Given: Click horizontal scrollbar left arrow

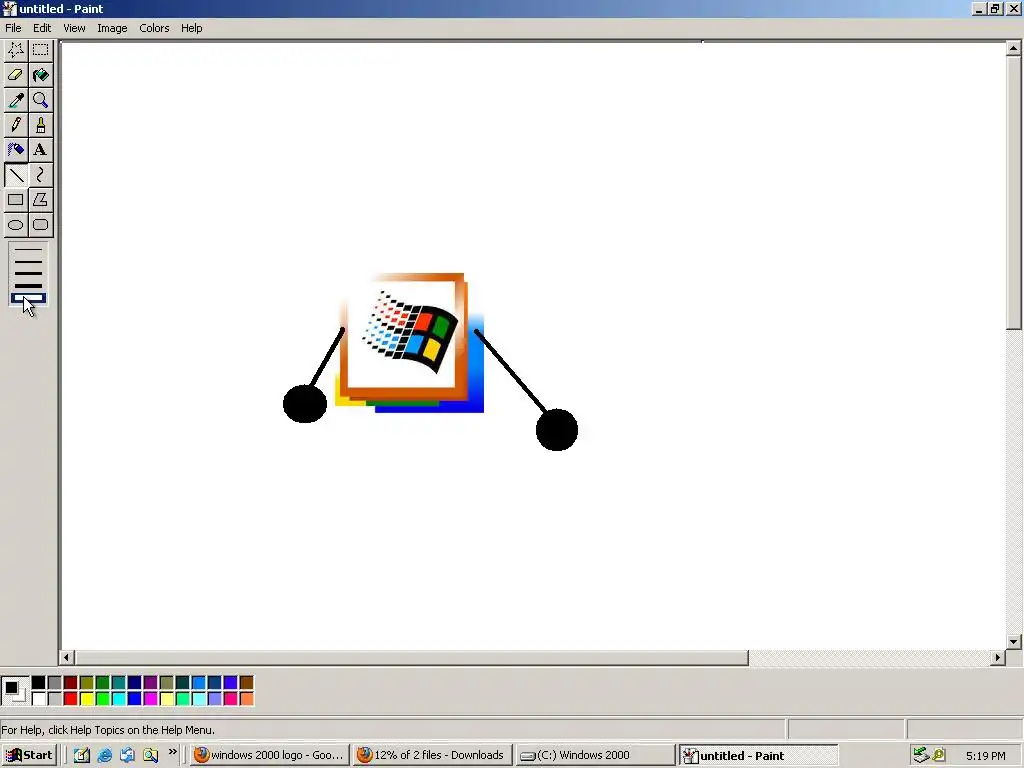Looking at the screenshot, I should 67,658.
